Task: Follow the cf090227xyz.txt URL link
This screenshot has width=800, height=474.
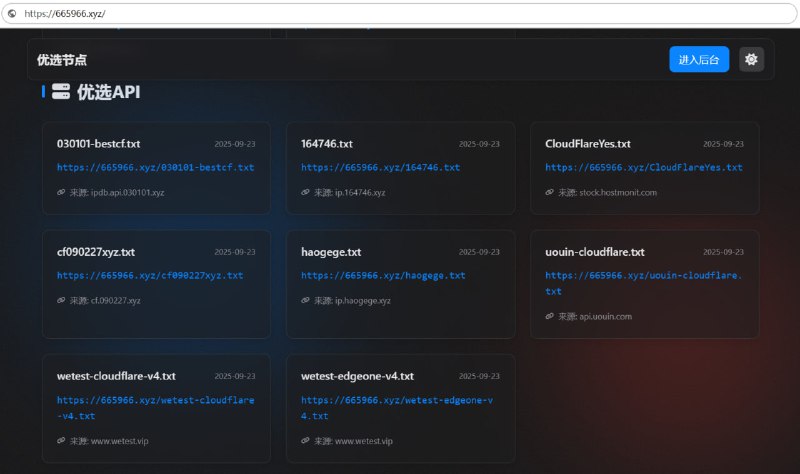Action: tap(150, 275)
